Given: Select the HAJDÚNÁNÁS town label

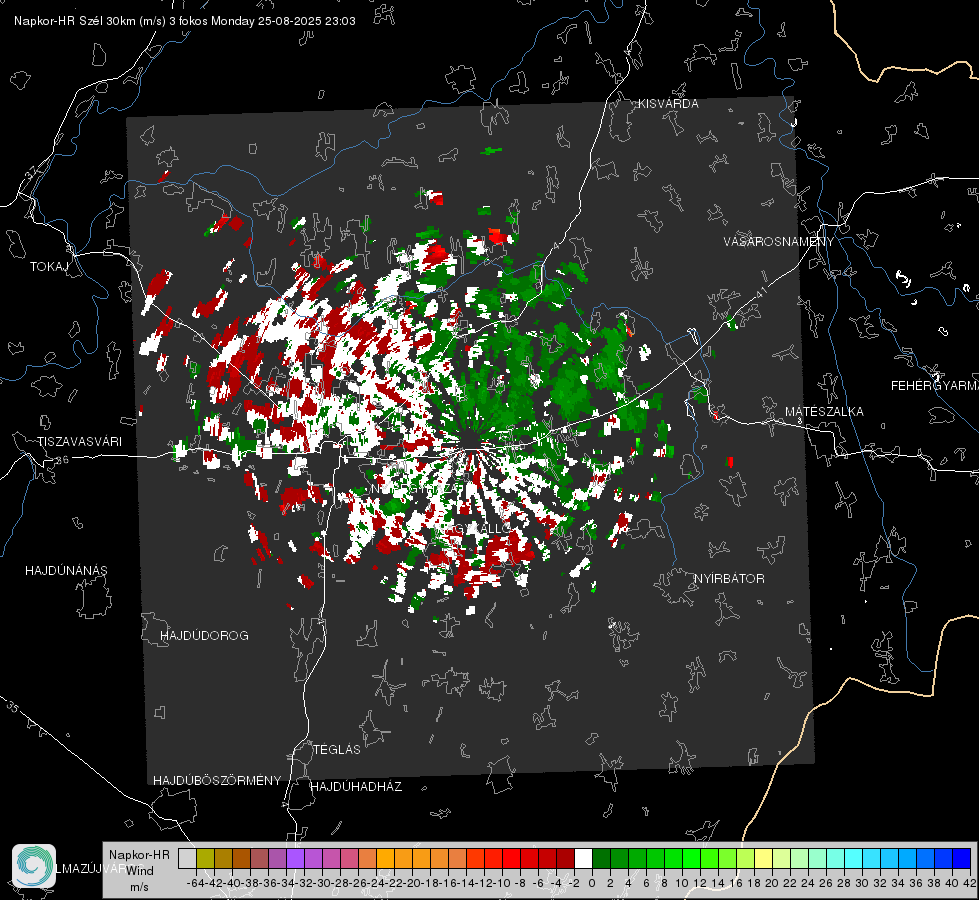Looking at the screenshot, I should [66, 571].
